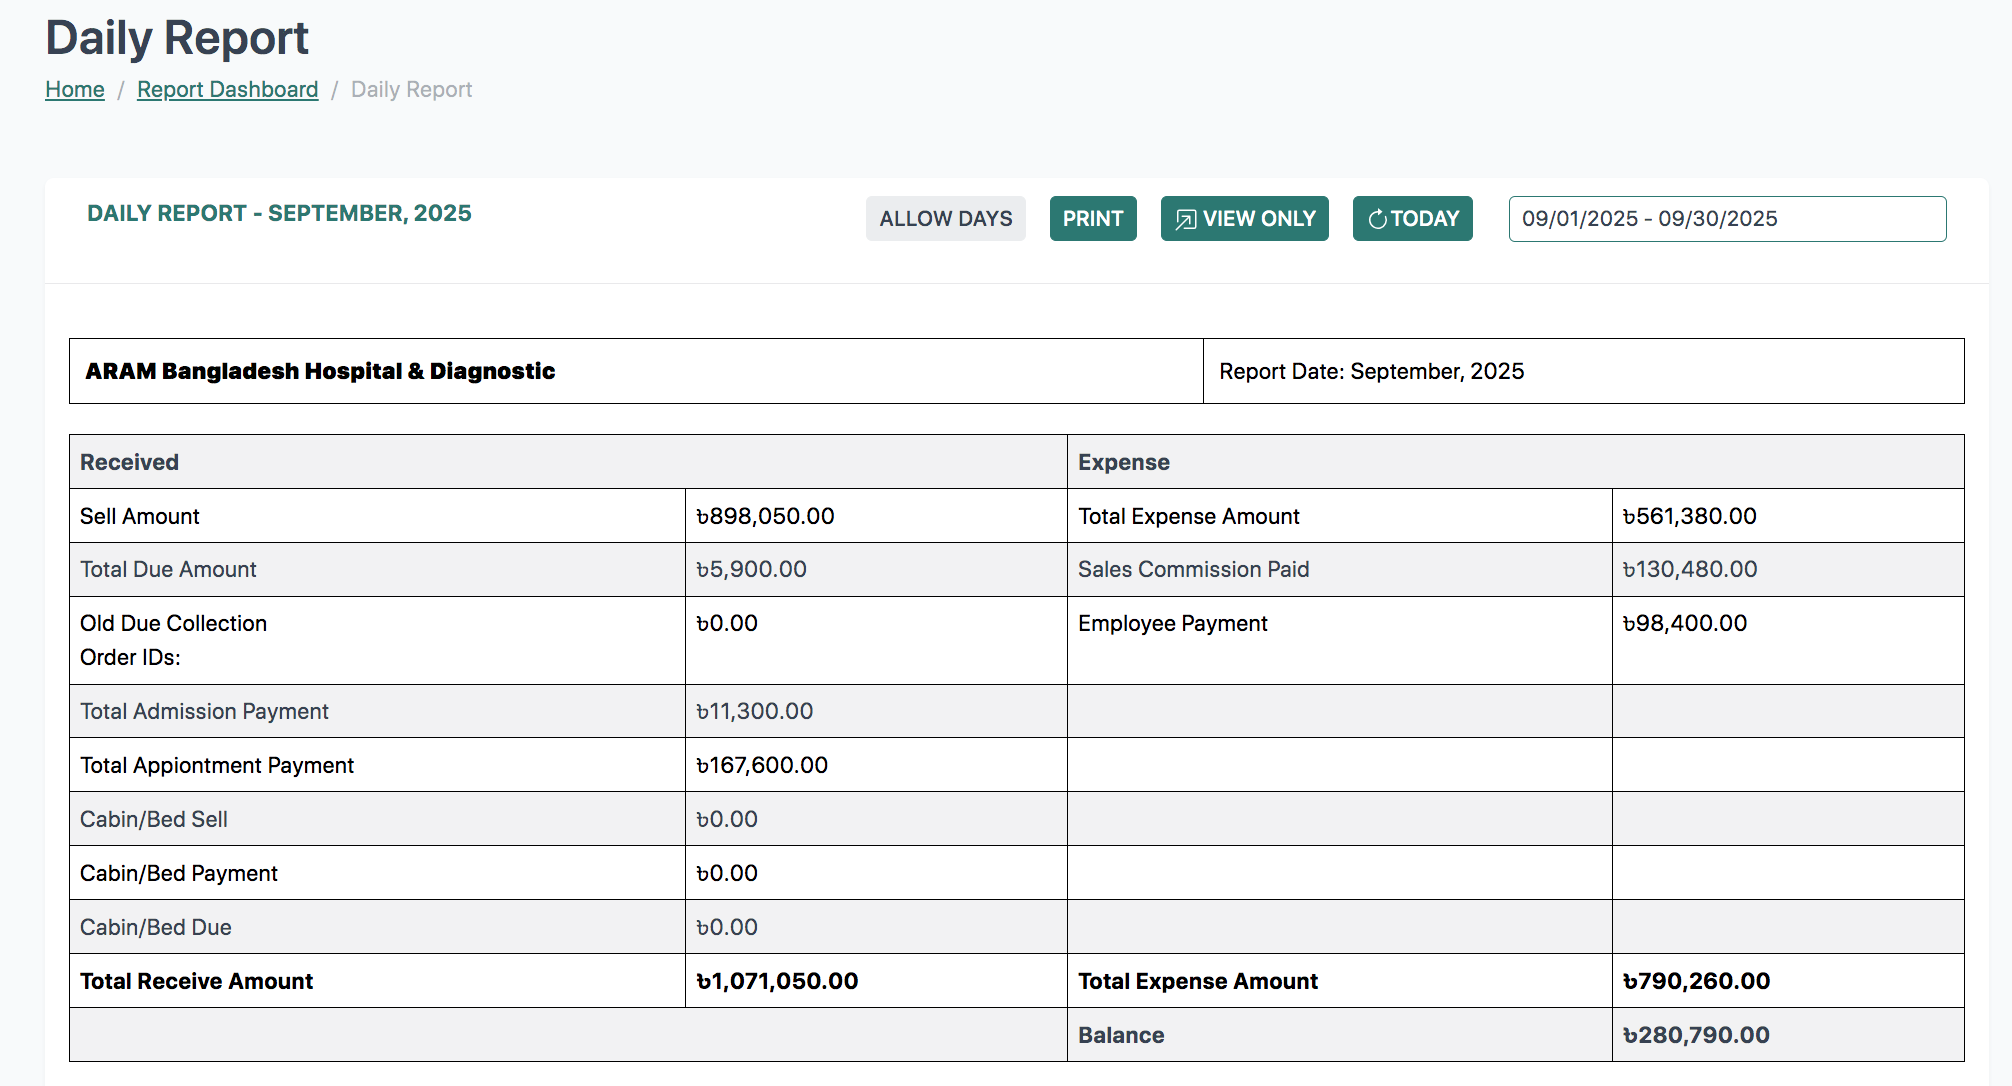This screenshot has height=1086, width=2012.
Task: Go to the Home breadcrumb link
Action: click(75, 90)
